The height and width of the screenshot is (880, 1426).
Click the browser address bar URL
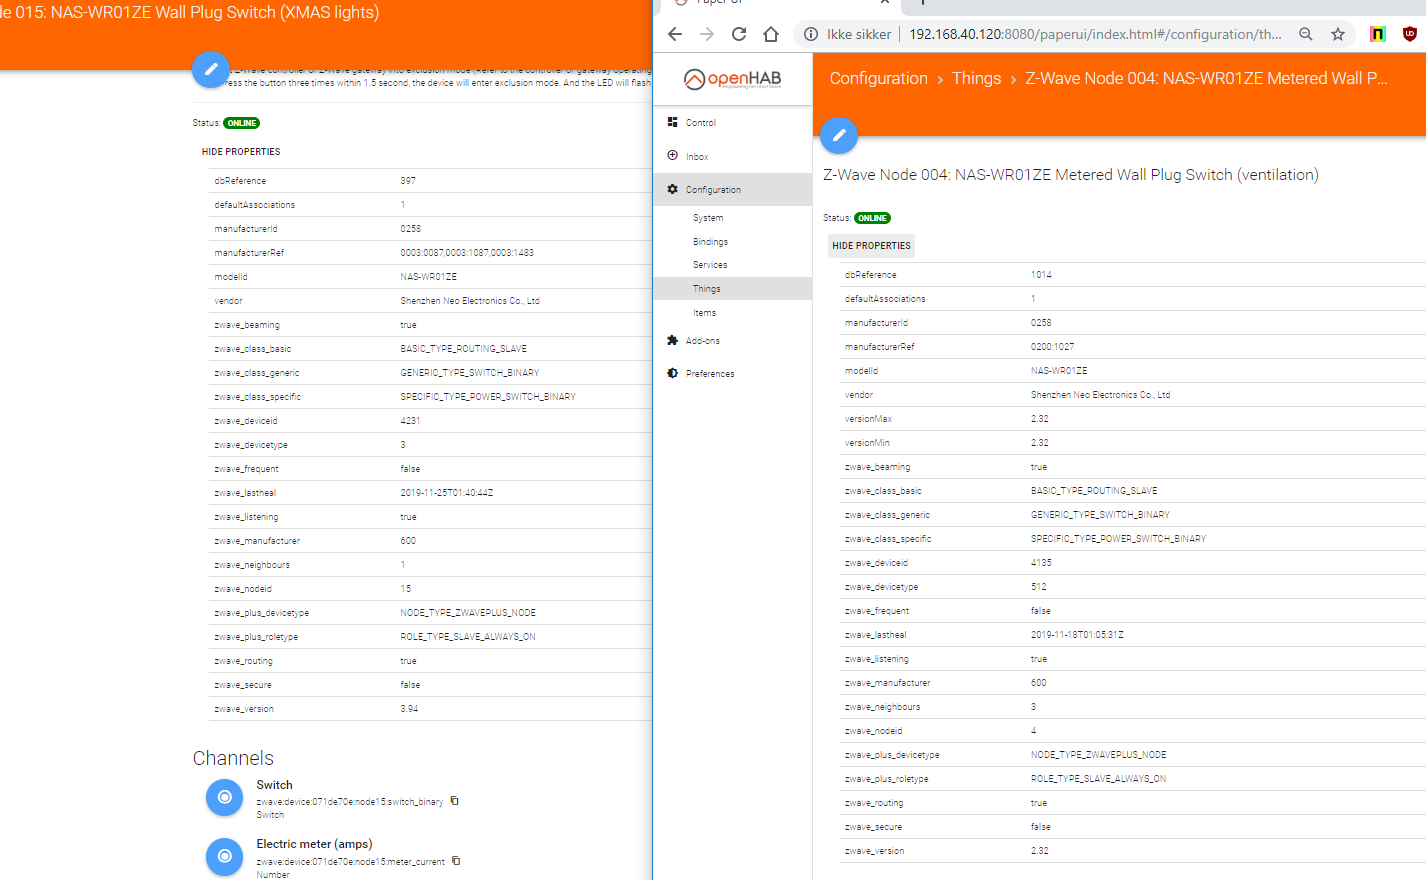click(1095, 34)
